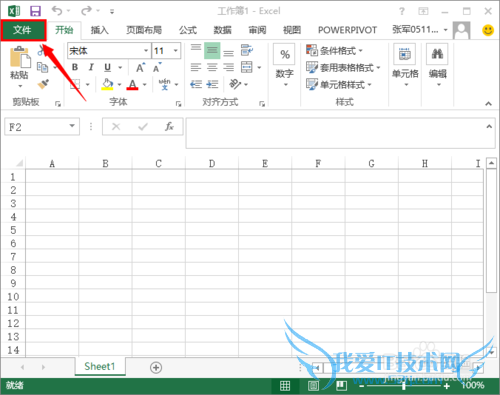
Task: Switch to the 审阅 tab
Action: point(257,30)
